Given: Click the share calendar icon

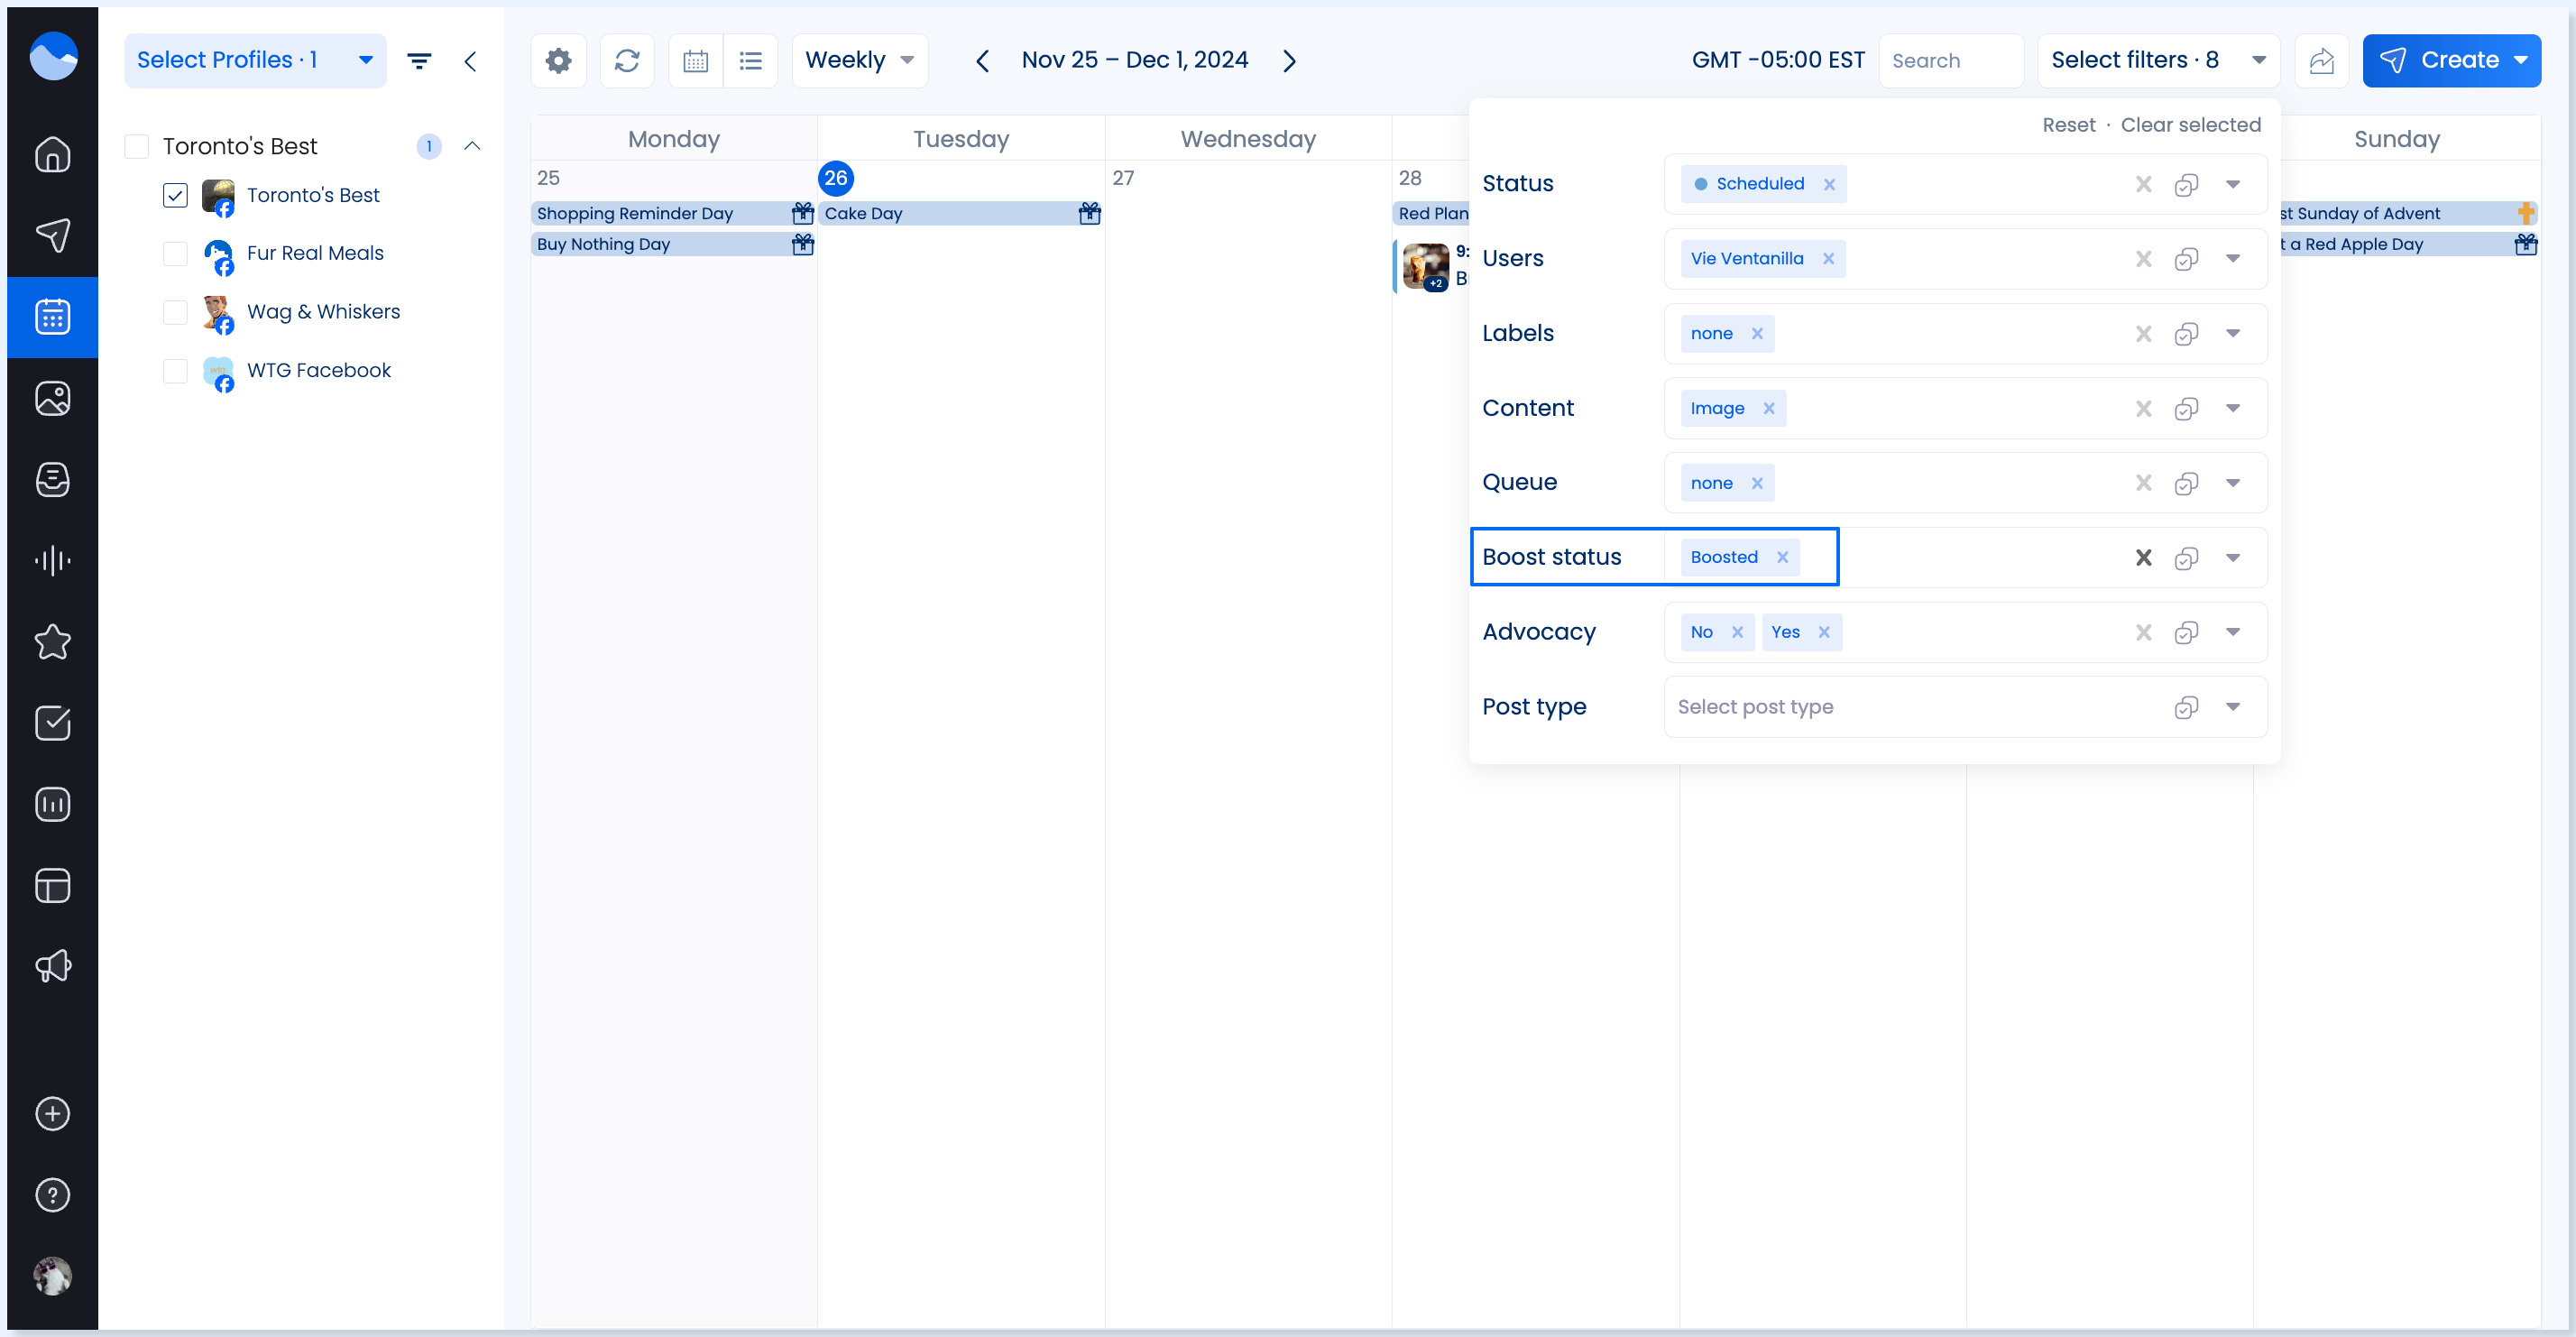Looking at the screenshot, I should click(x=2321, y=60).
